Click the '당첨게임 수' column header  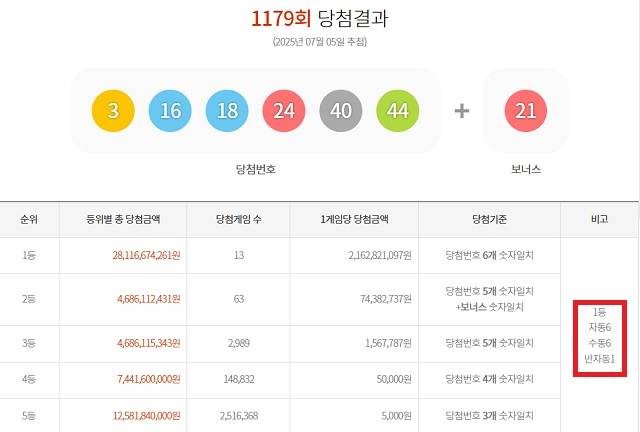(x=238, y=219)
